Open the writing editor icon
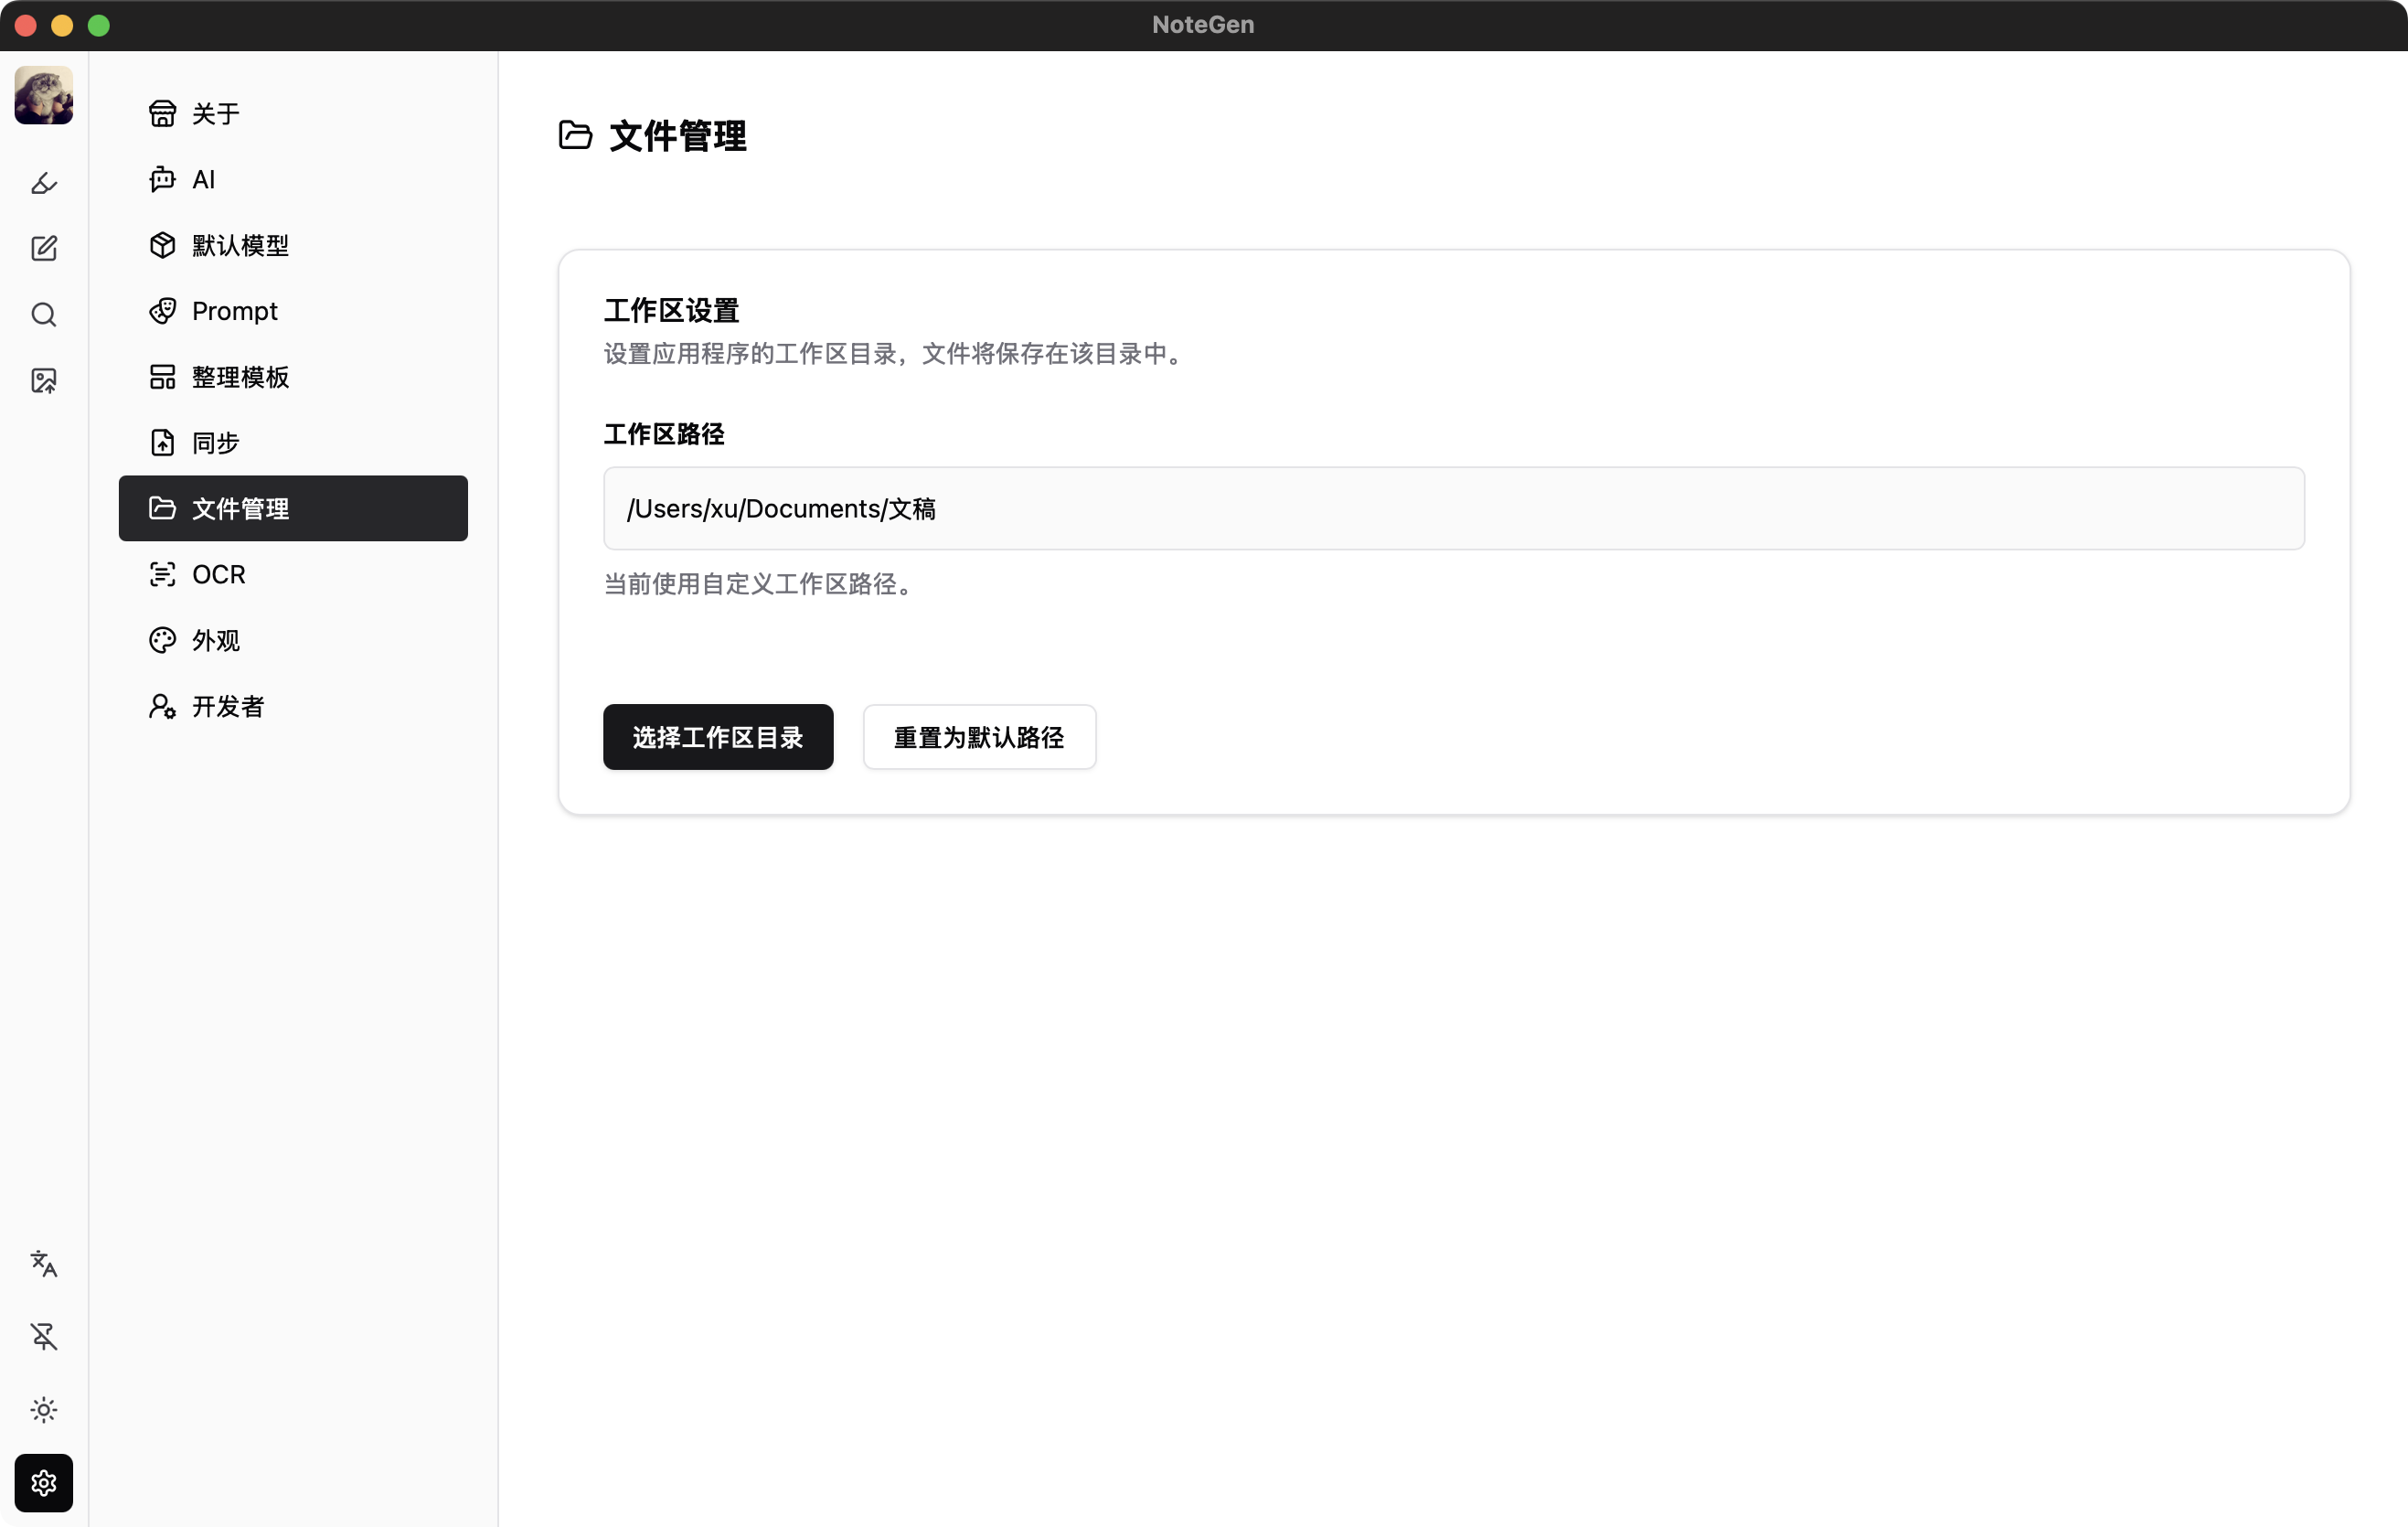 pyautogui.click(x=44, y=249)
